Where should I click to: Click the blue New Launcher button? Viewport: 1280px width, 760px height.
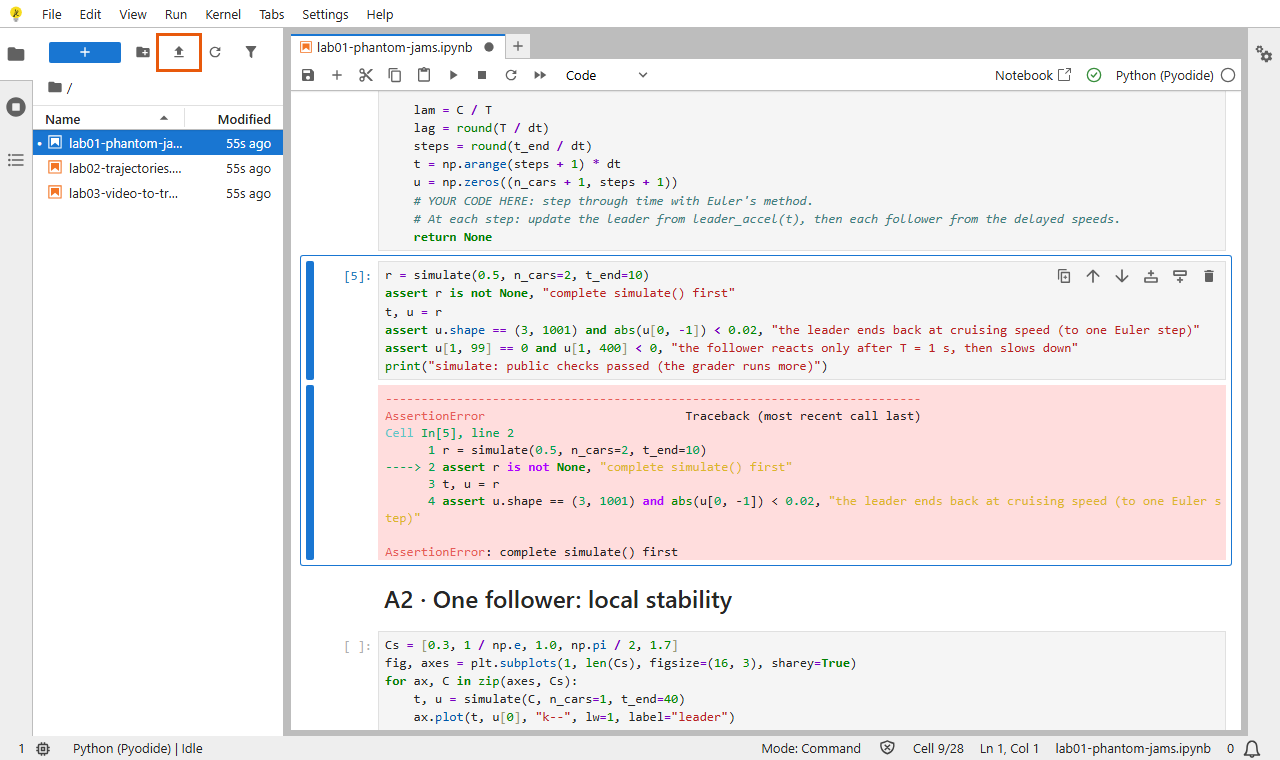85,52
